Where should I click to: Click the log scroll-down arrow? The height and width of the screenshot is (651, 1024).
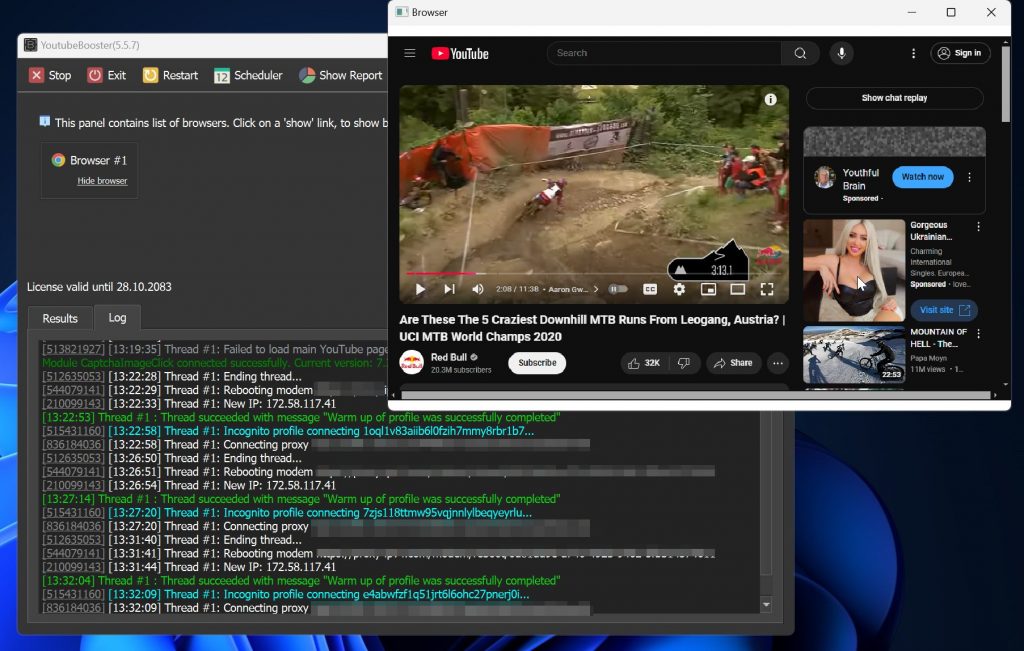tap(766, 605)
